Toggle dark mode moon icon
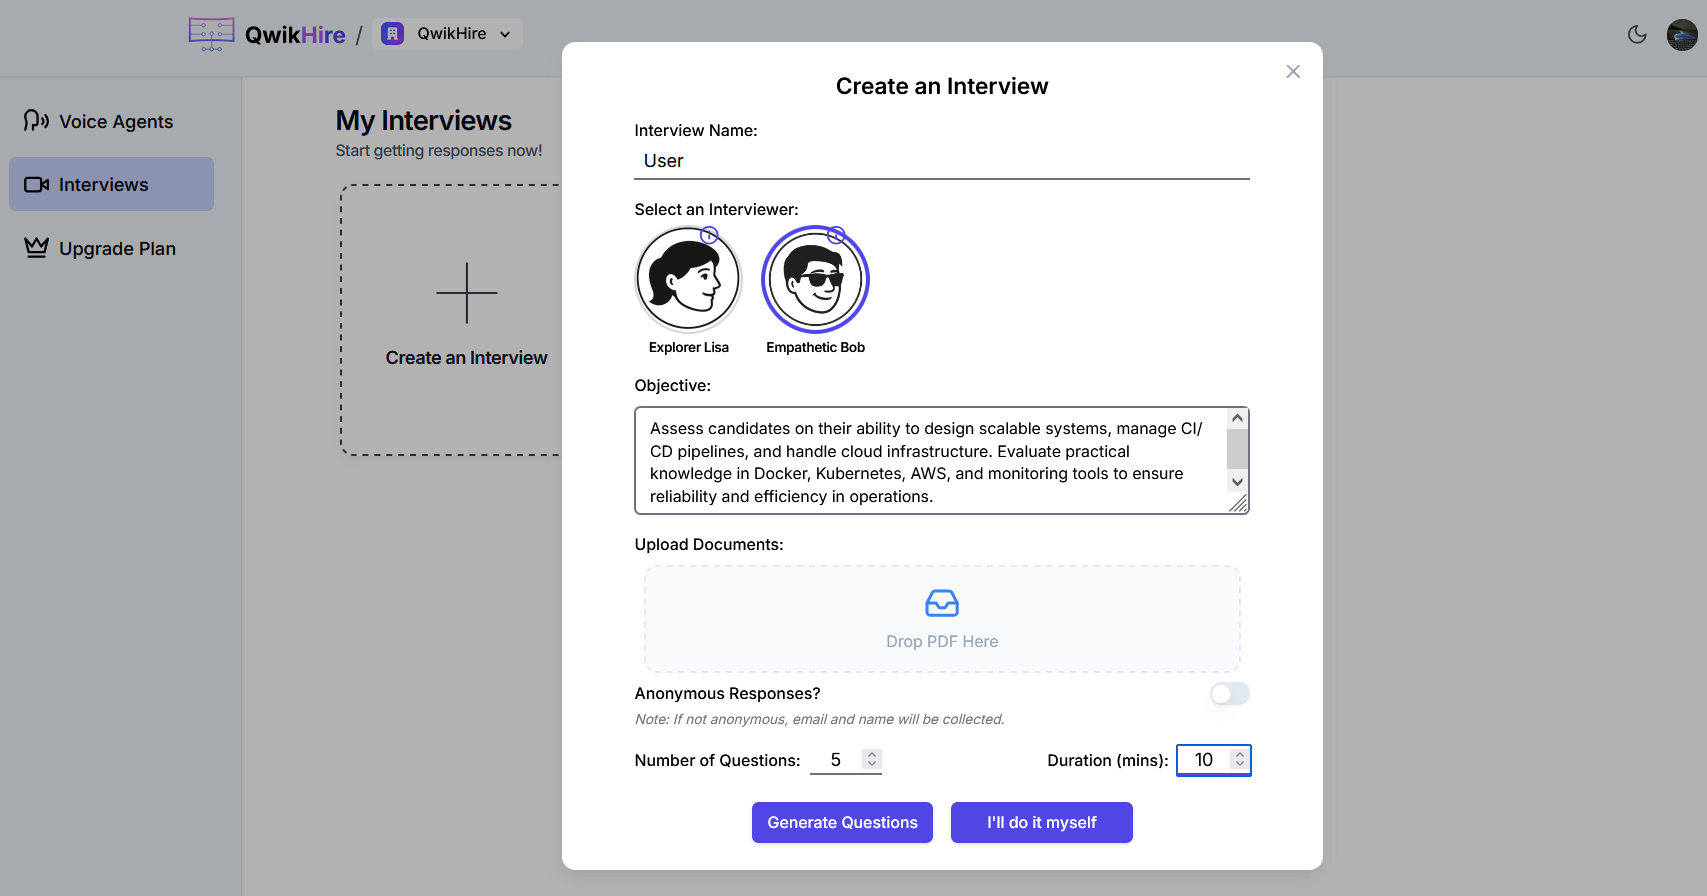The image size is (1707, 896). (x=1637, y=34)
